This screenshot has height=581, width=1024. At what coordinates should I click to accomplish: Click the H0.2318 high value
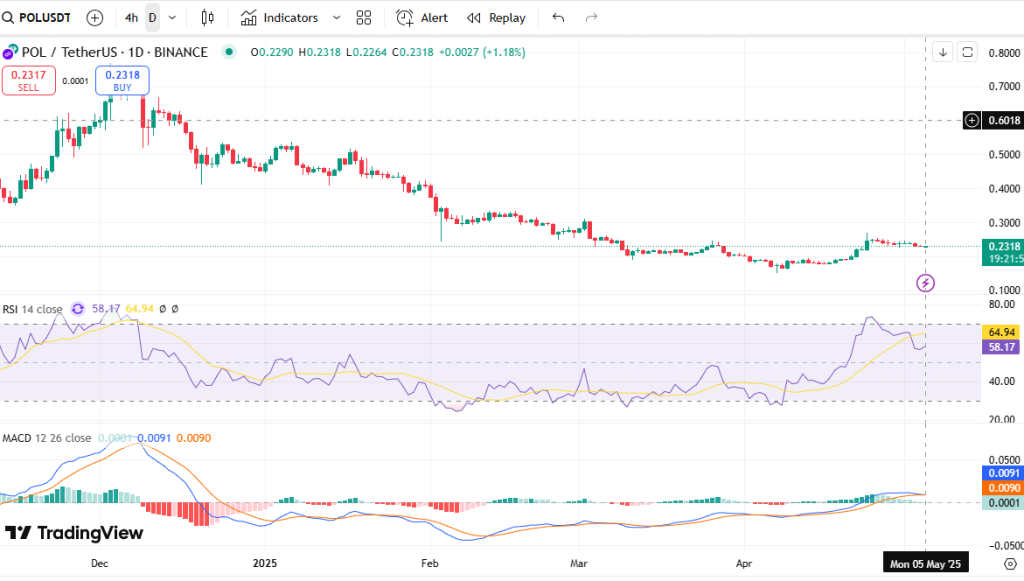tap(319, 52)
